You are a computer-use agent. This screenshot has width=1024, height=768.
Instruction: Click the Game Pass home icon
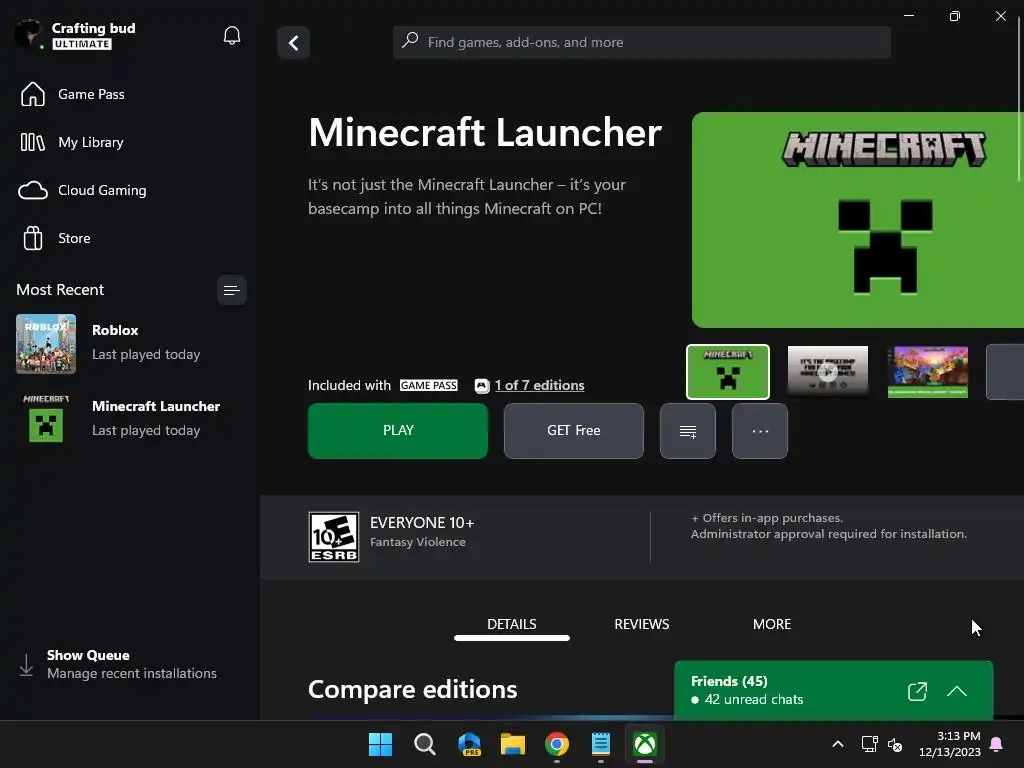[33, 94]
